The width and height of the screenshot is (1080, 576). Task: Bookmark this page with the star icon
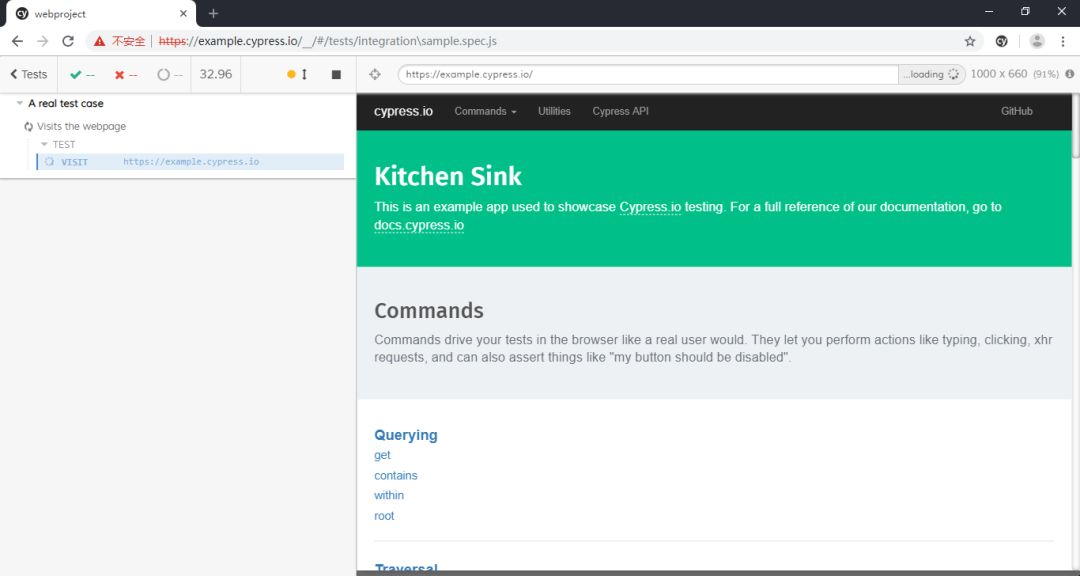pos(969,41)
